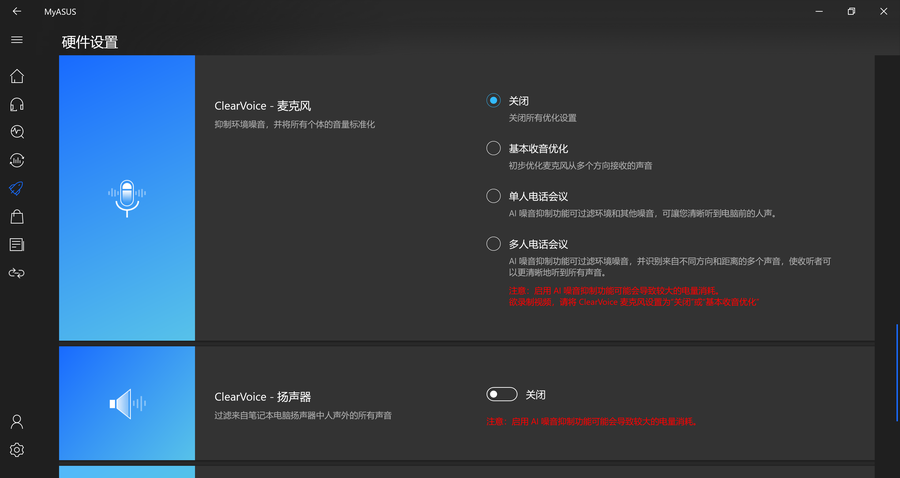
Task: Click the ClearVoice speaker tile image
Action: [x=127, y=403]
